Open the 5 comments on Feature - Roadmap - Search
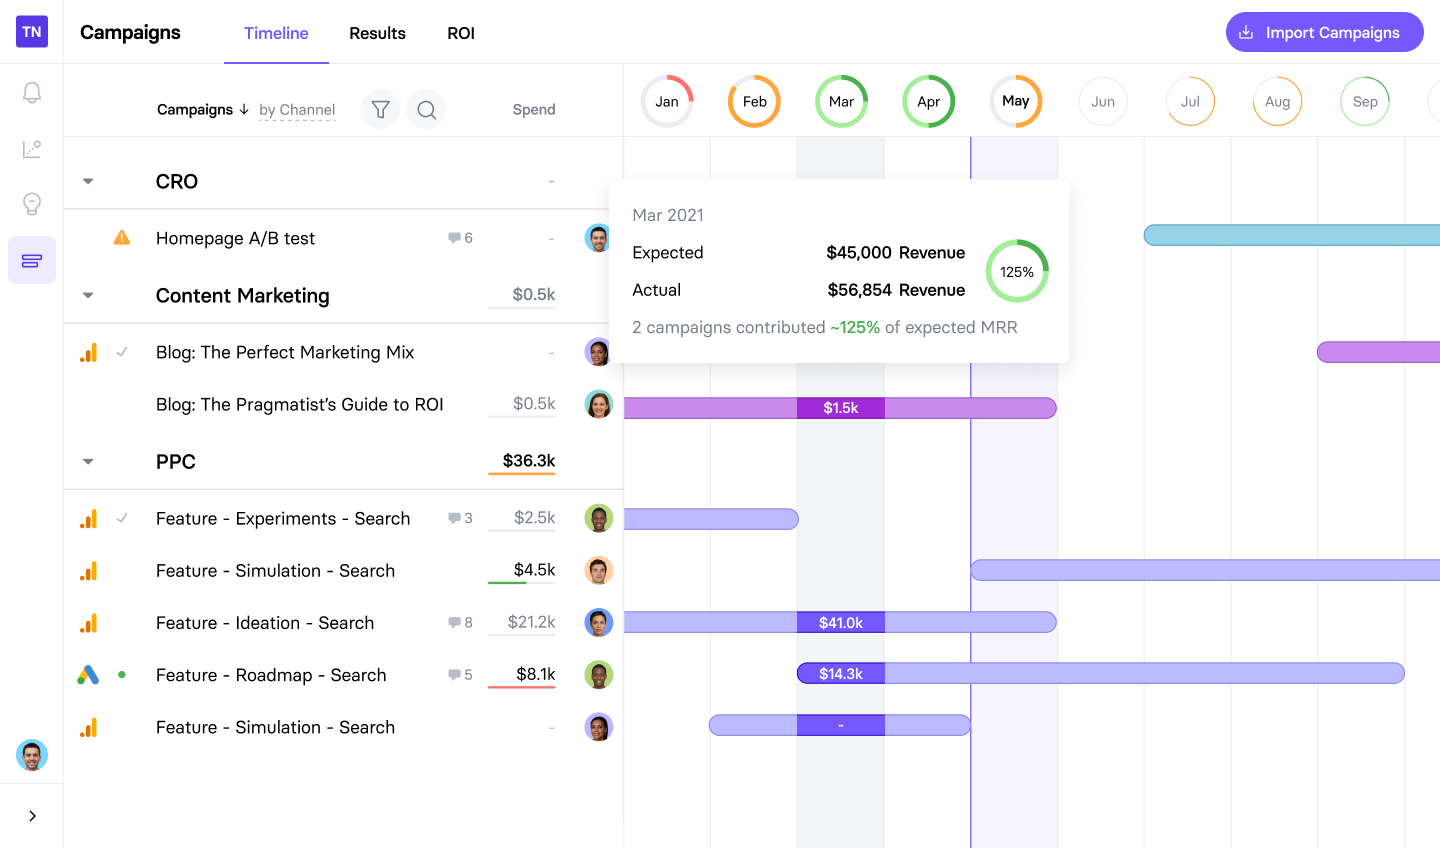Viewport: 1440px width, 848px height. point(460,674)
